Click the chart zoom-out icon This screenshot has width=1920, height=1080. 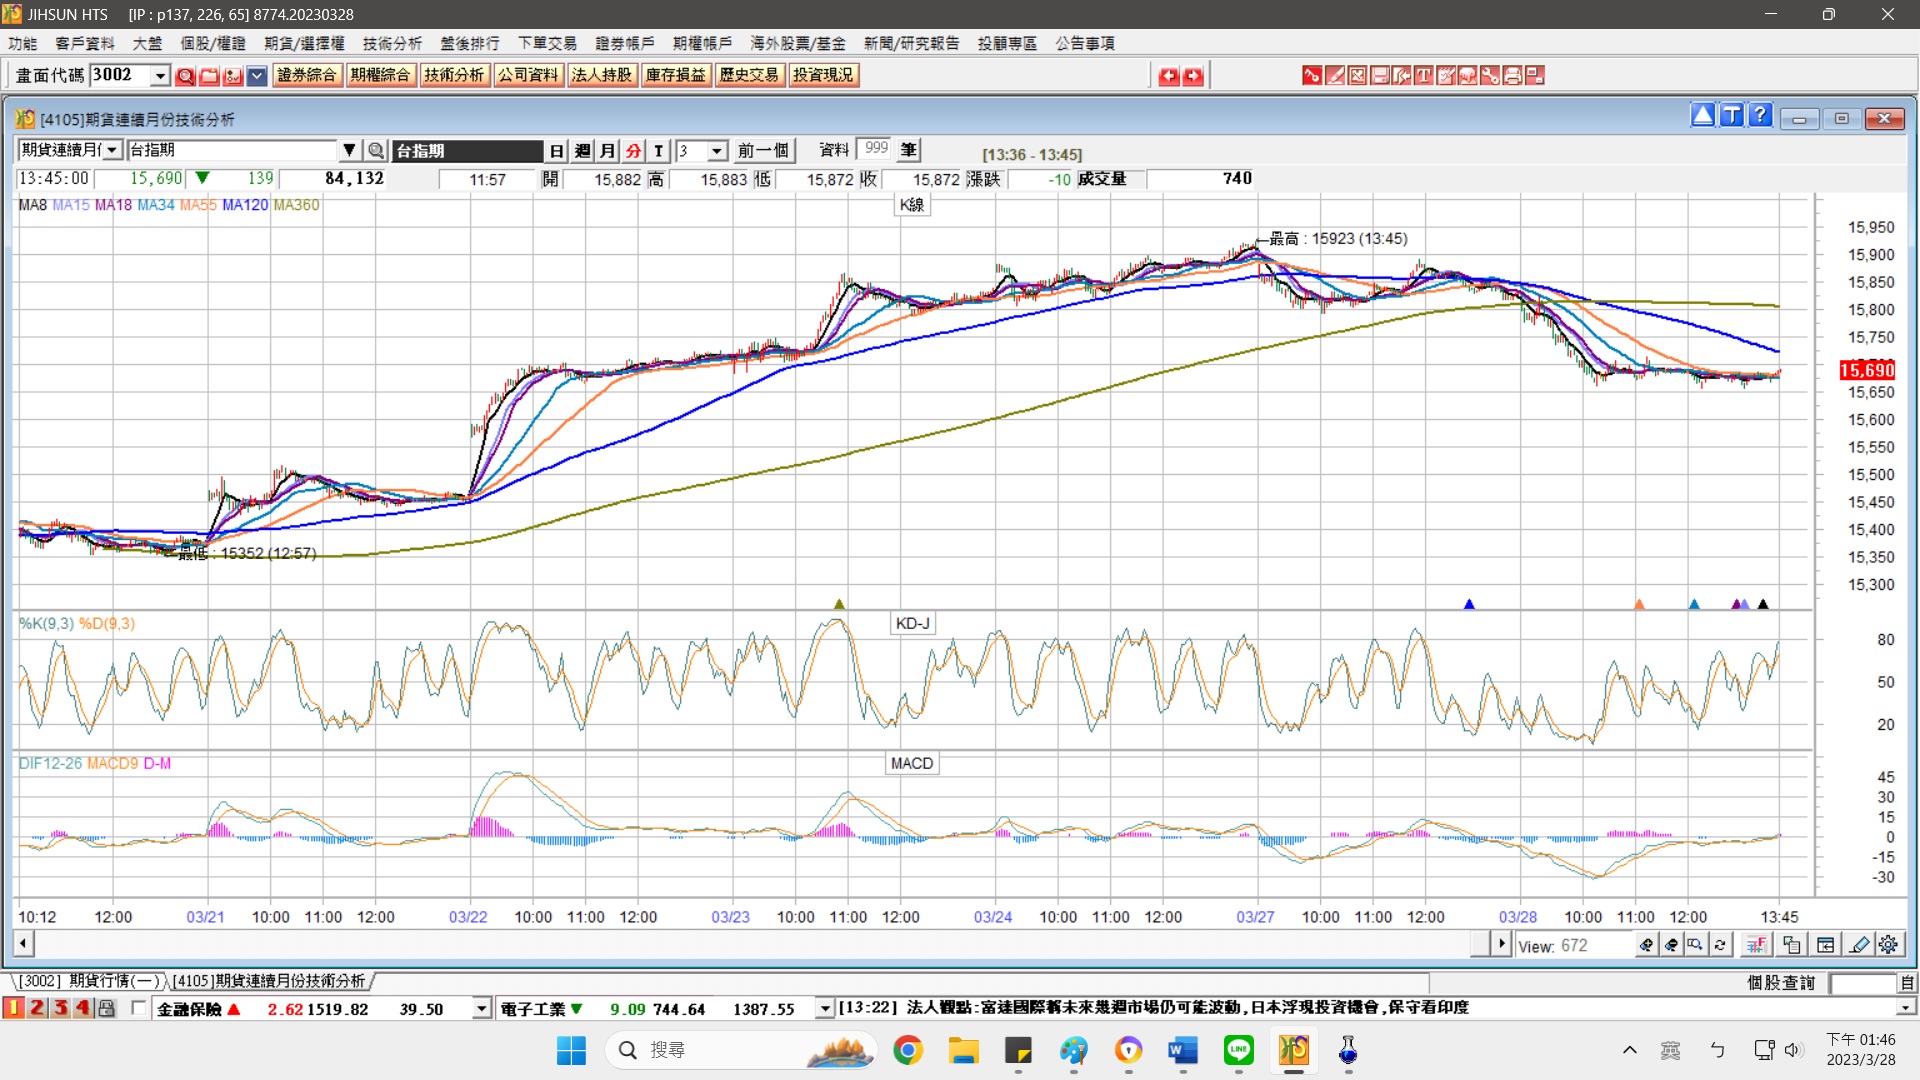point(1671,945)
